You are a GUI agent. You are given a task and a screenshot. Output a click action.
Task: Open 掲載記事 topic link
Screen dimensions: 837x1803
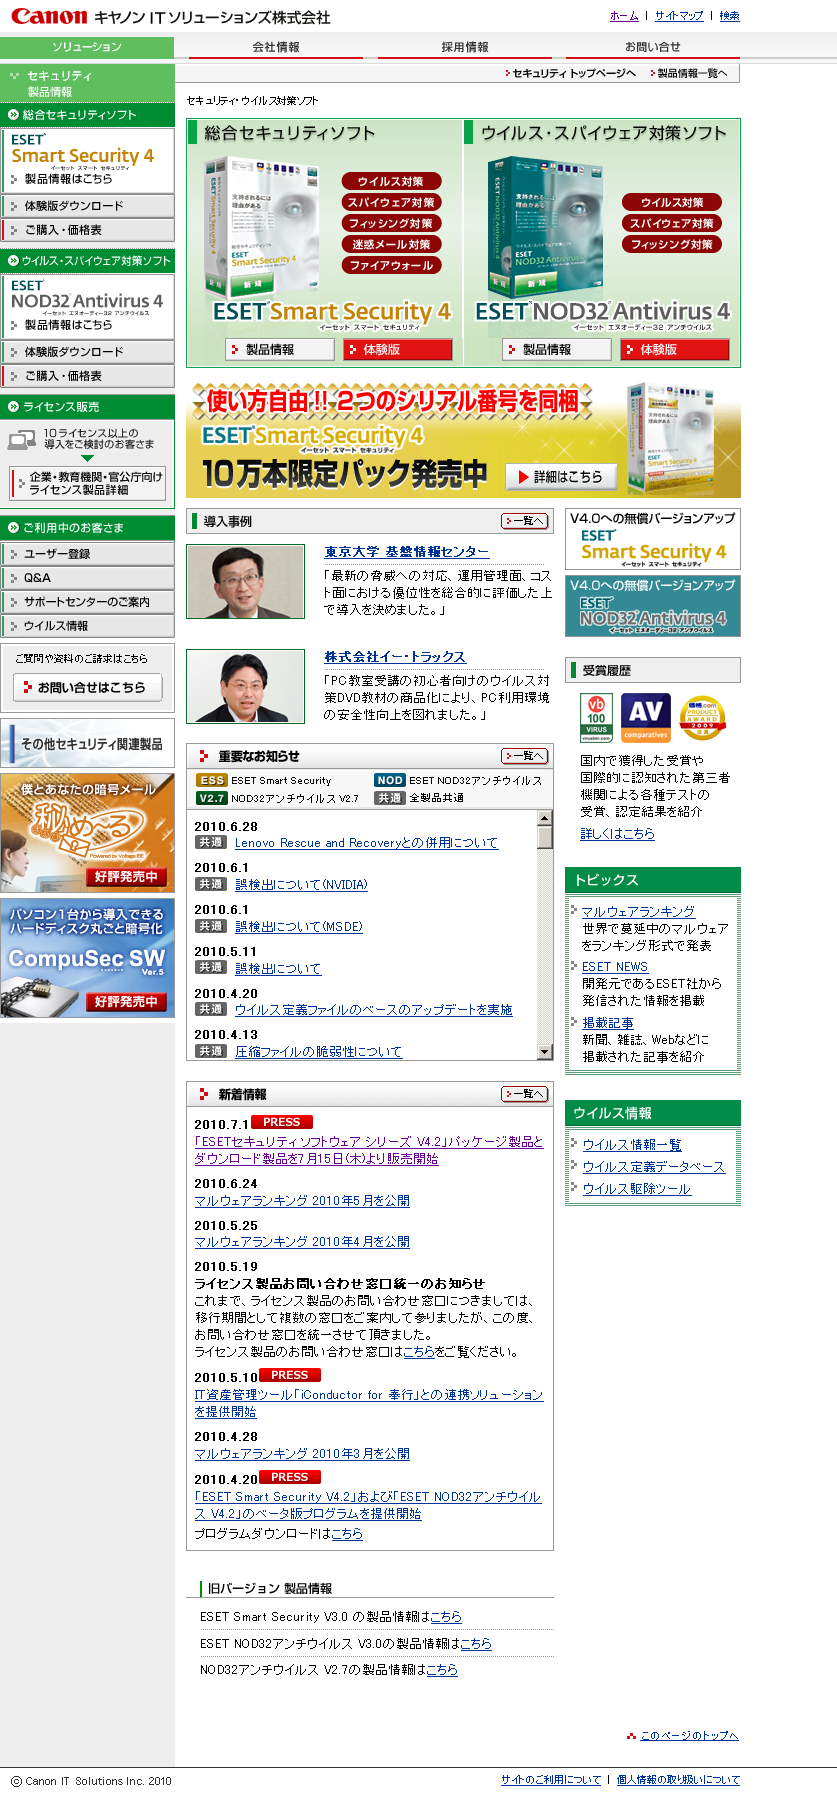tap(608, 1023)
